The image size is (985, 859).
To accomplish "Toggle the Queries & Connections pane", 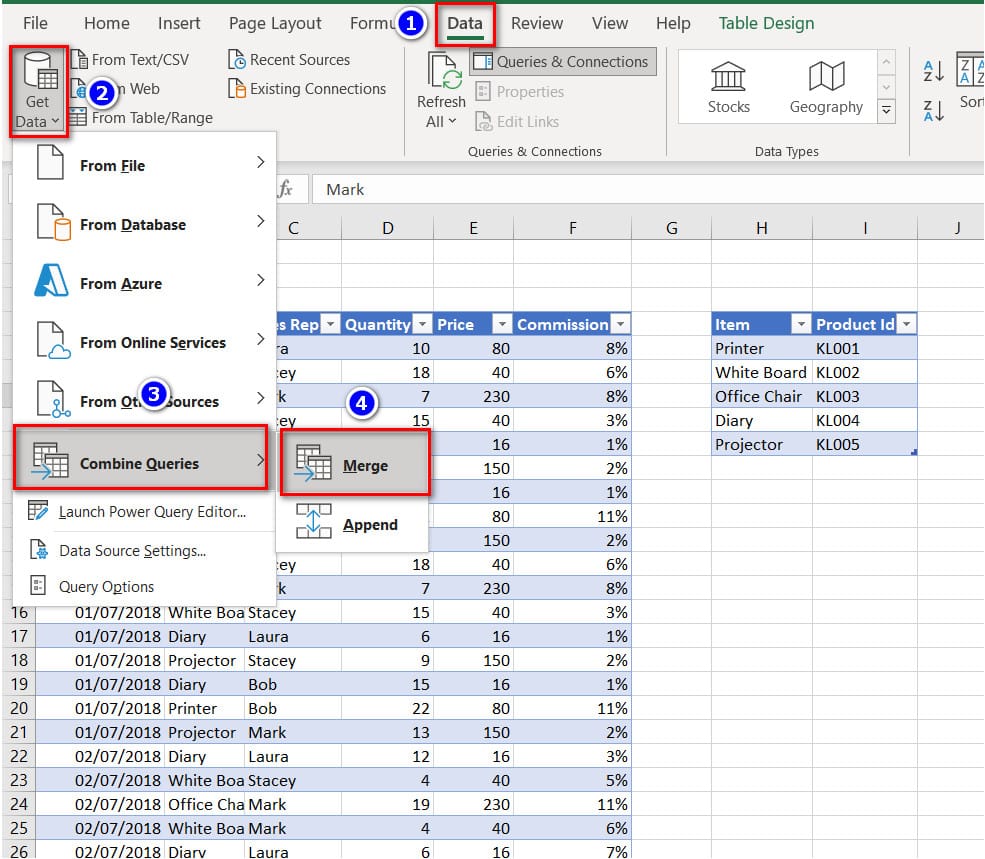I will (562, 62).
